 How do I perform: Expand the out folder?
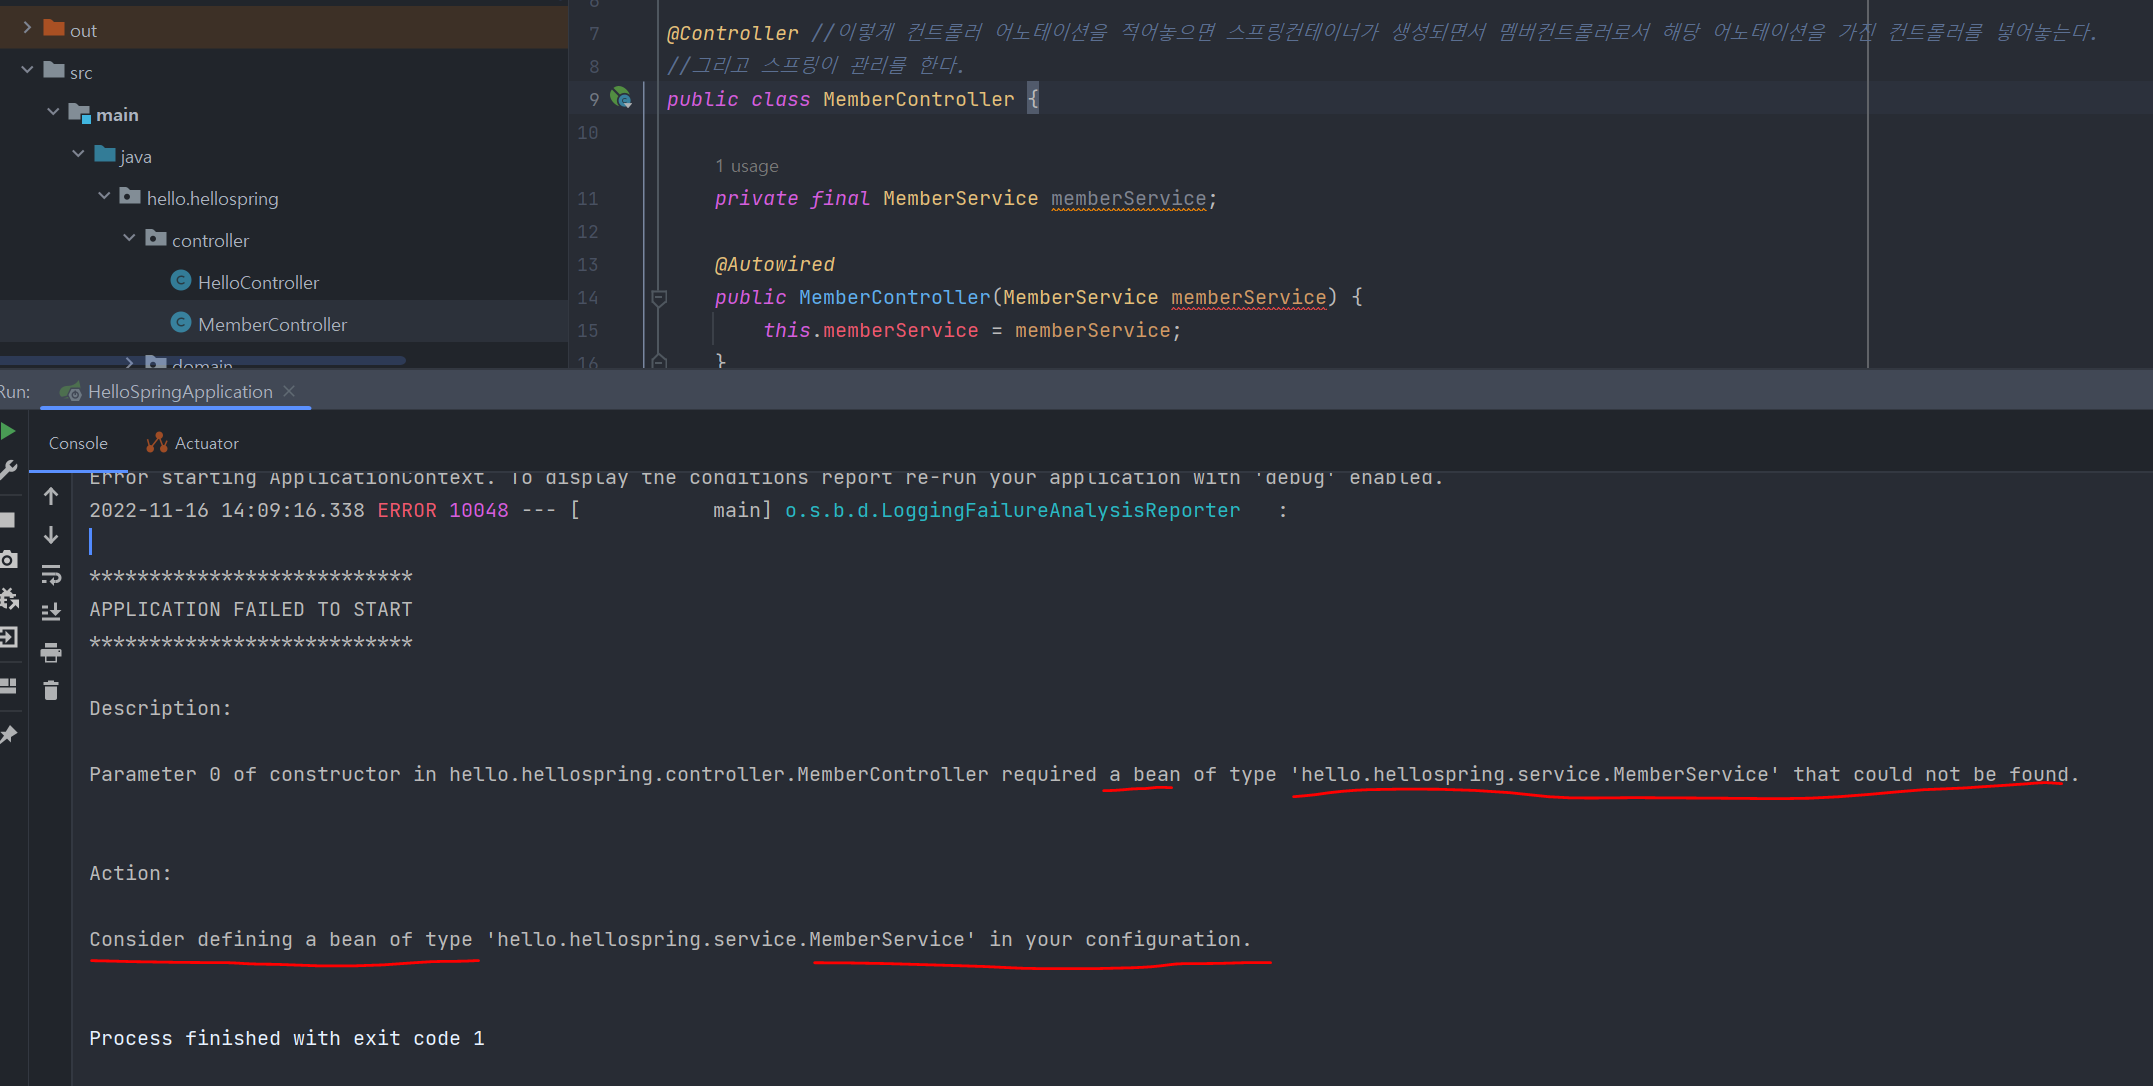coord(27,29)
